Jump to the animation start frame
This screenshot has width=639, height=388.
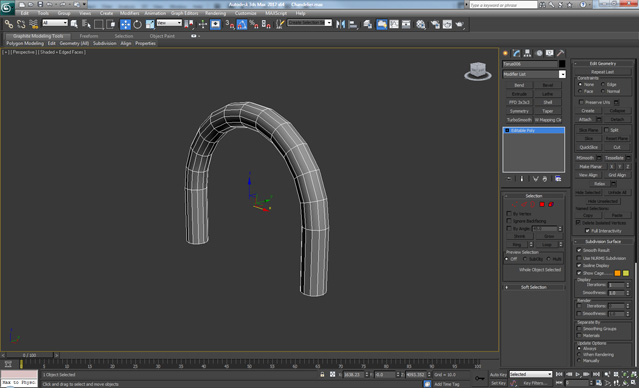[560, 374]
